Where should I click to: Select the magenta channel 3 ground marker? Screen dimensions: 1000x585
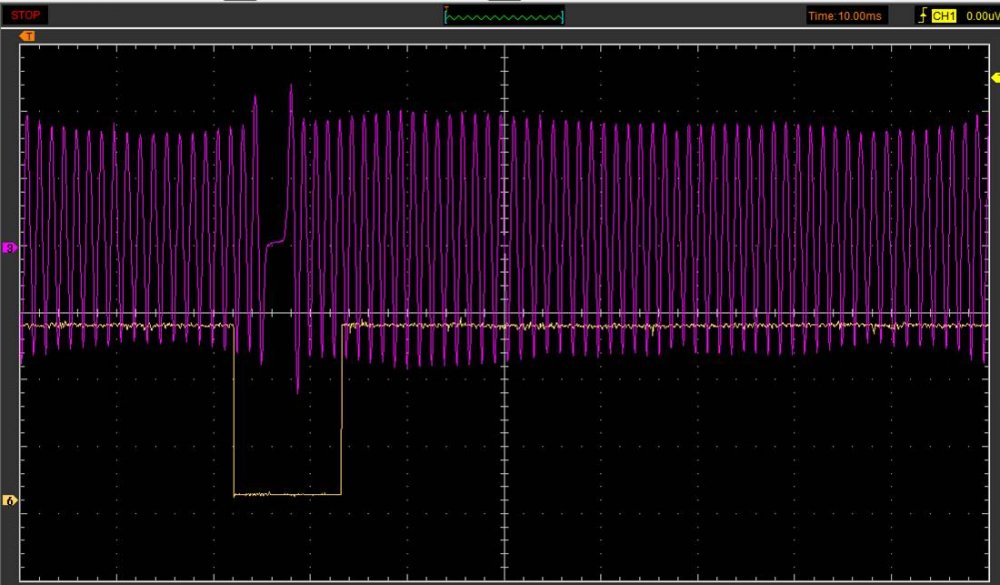[x=11, y=247]
